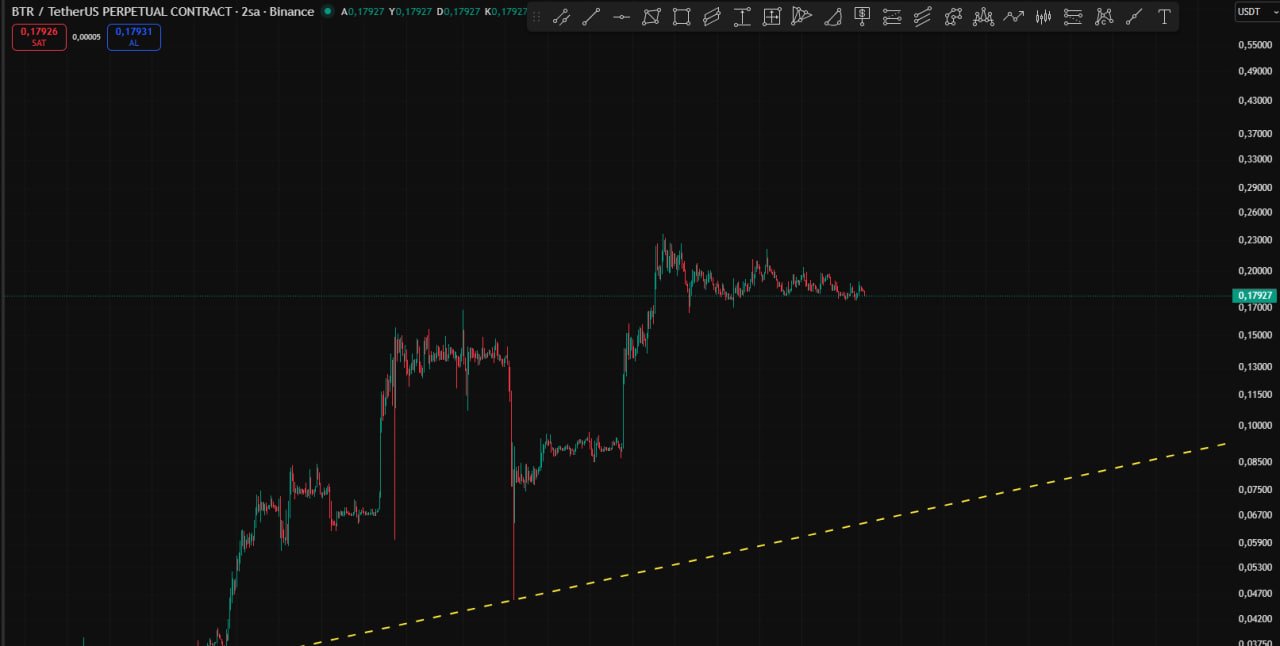Select the rotated rectangle drawing tool
1280x646 pixels.
coord(651,17)
